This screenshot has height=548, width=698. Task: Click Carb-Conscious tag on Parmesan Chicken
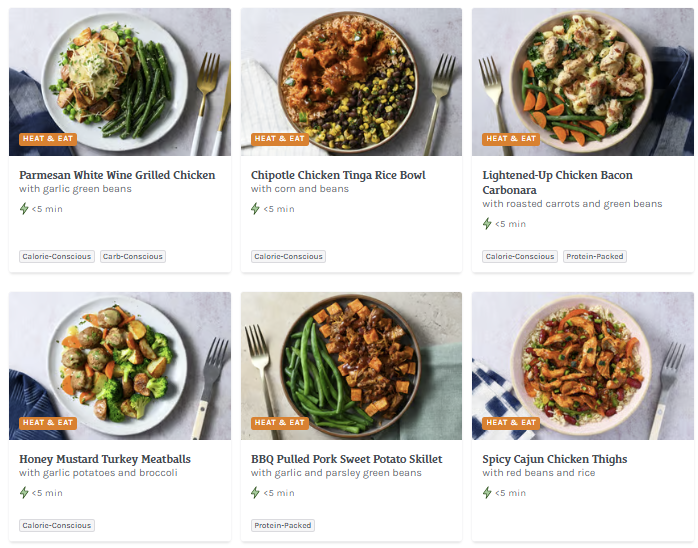[x=132, y=257]
